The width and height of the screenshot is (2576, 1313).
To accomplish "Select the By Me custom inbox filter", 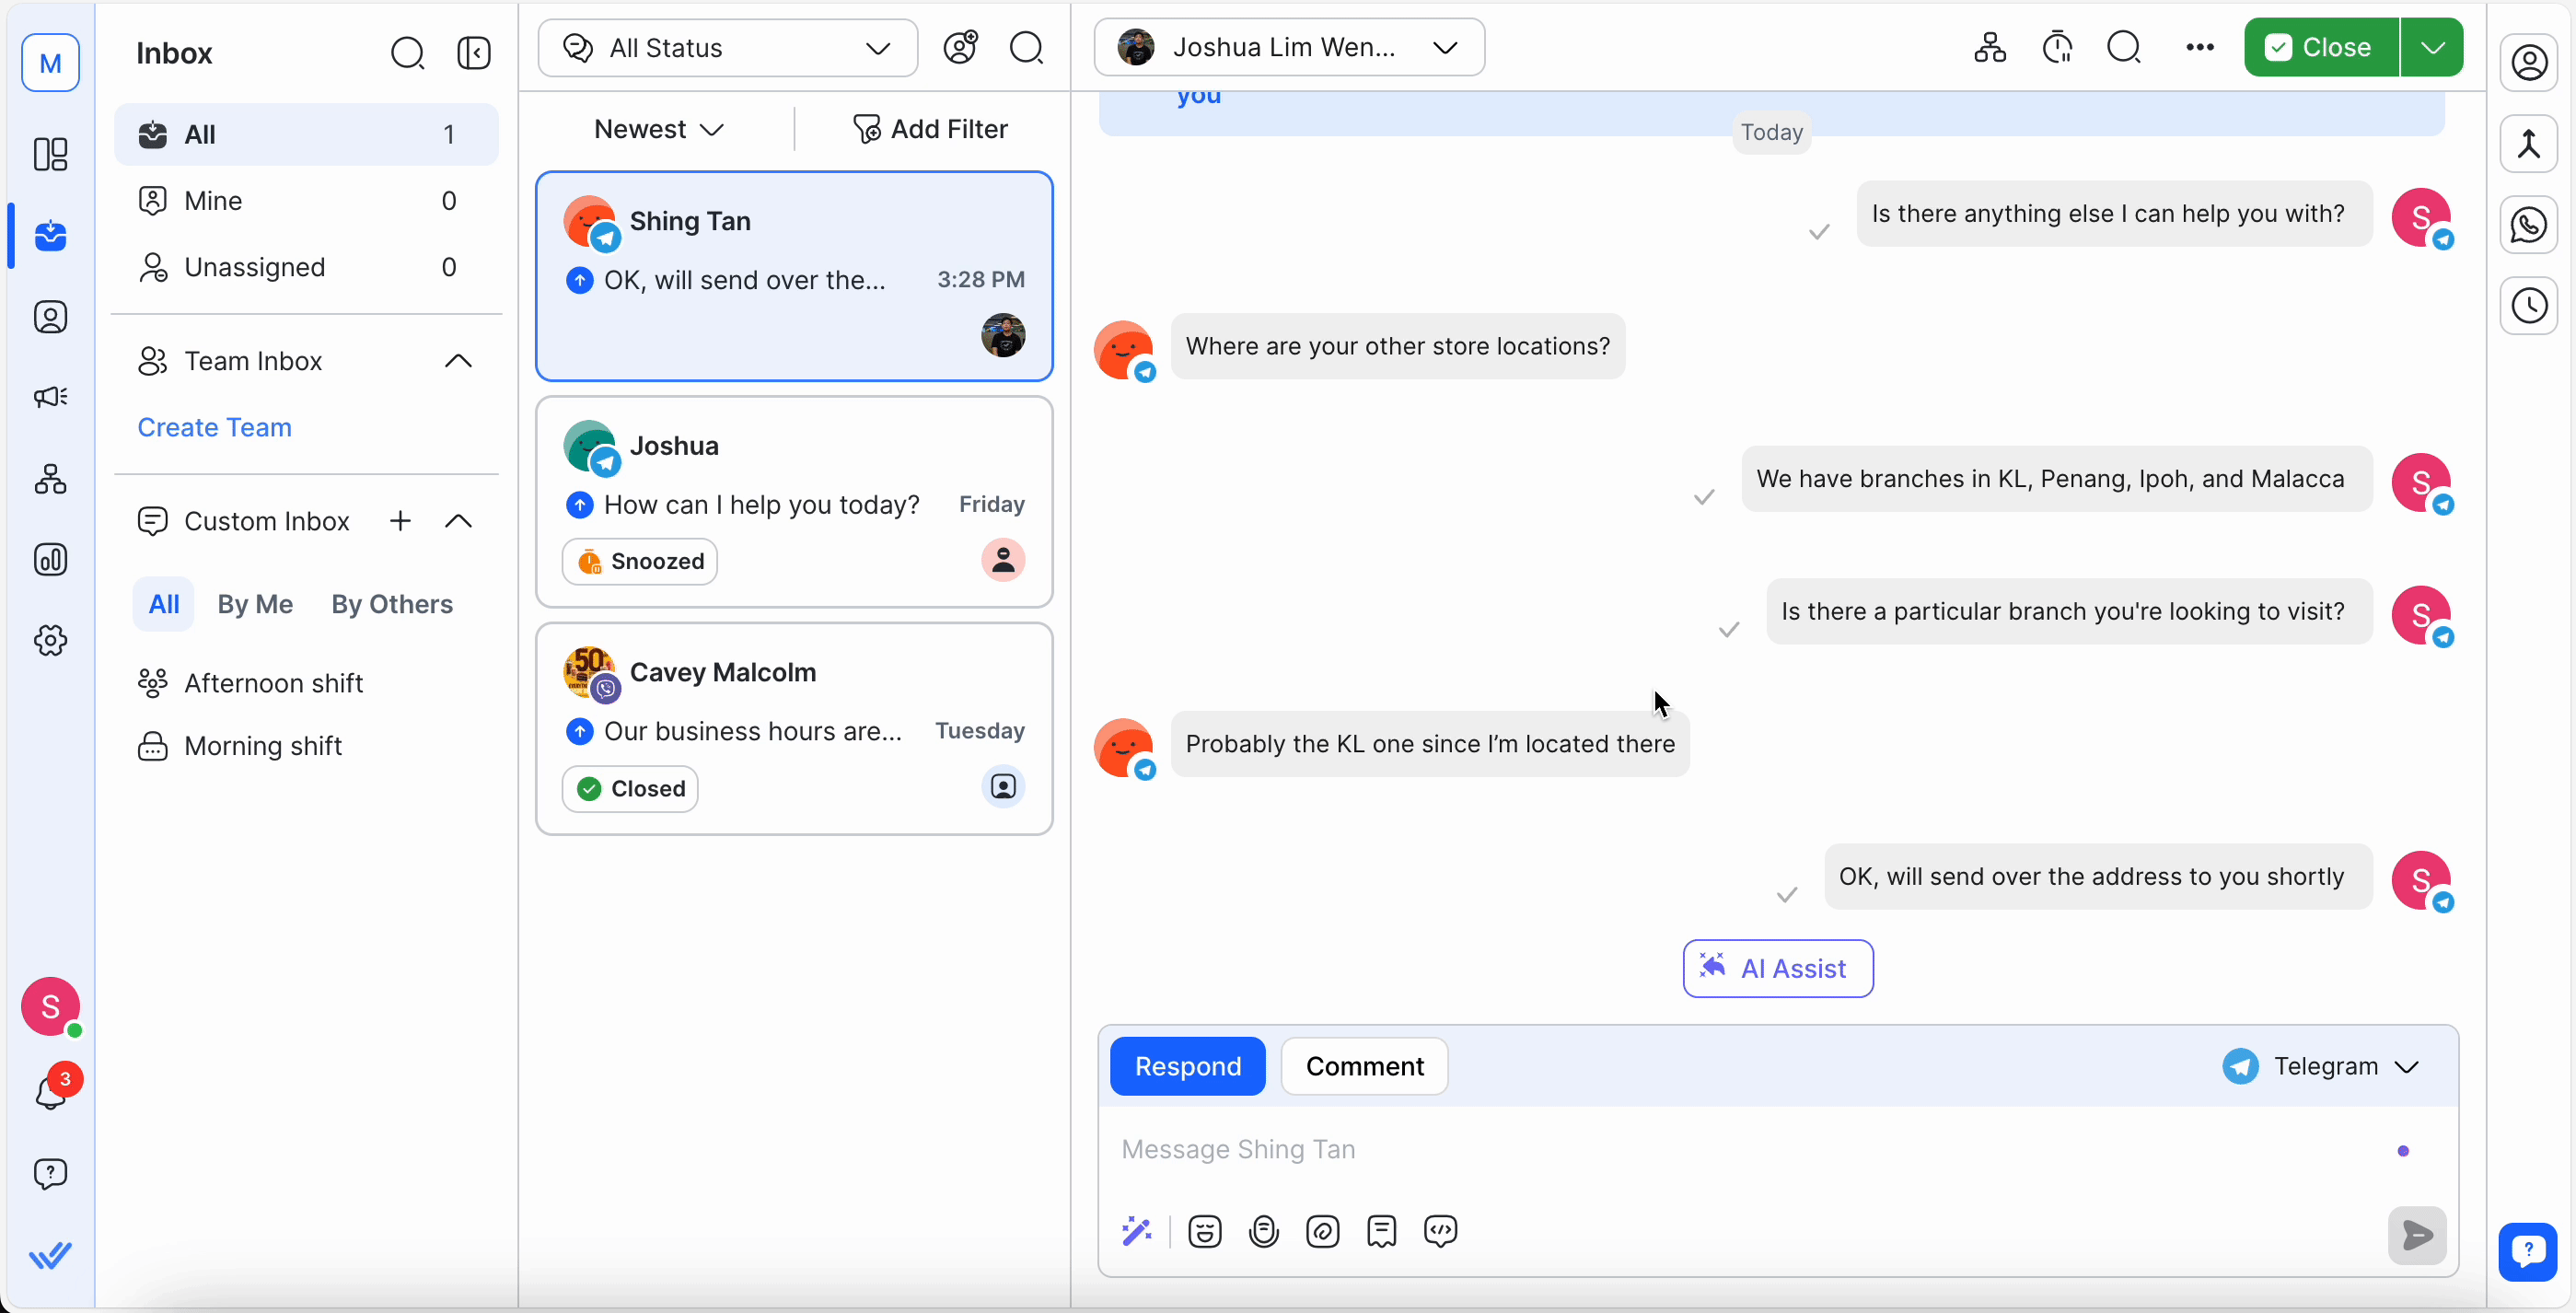I will coord(255,604).
